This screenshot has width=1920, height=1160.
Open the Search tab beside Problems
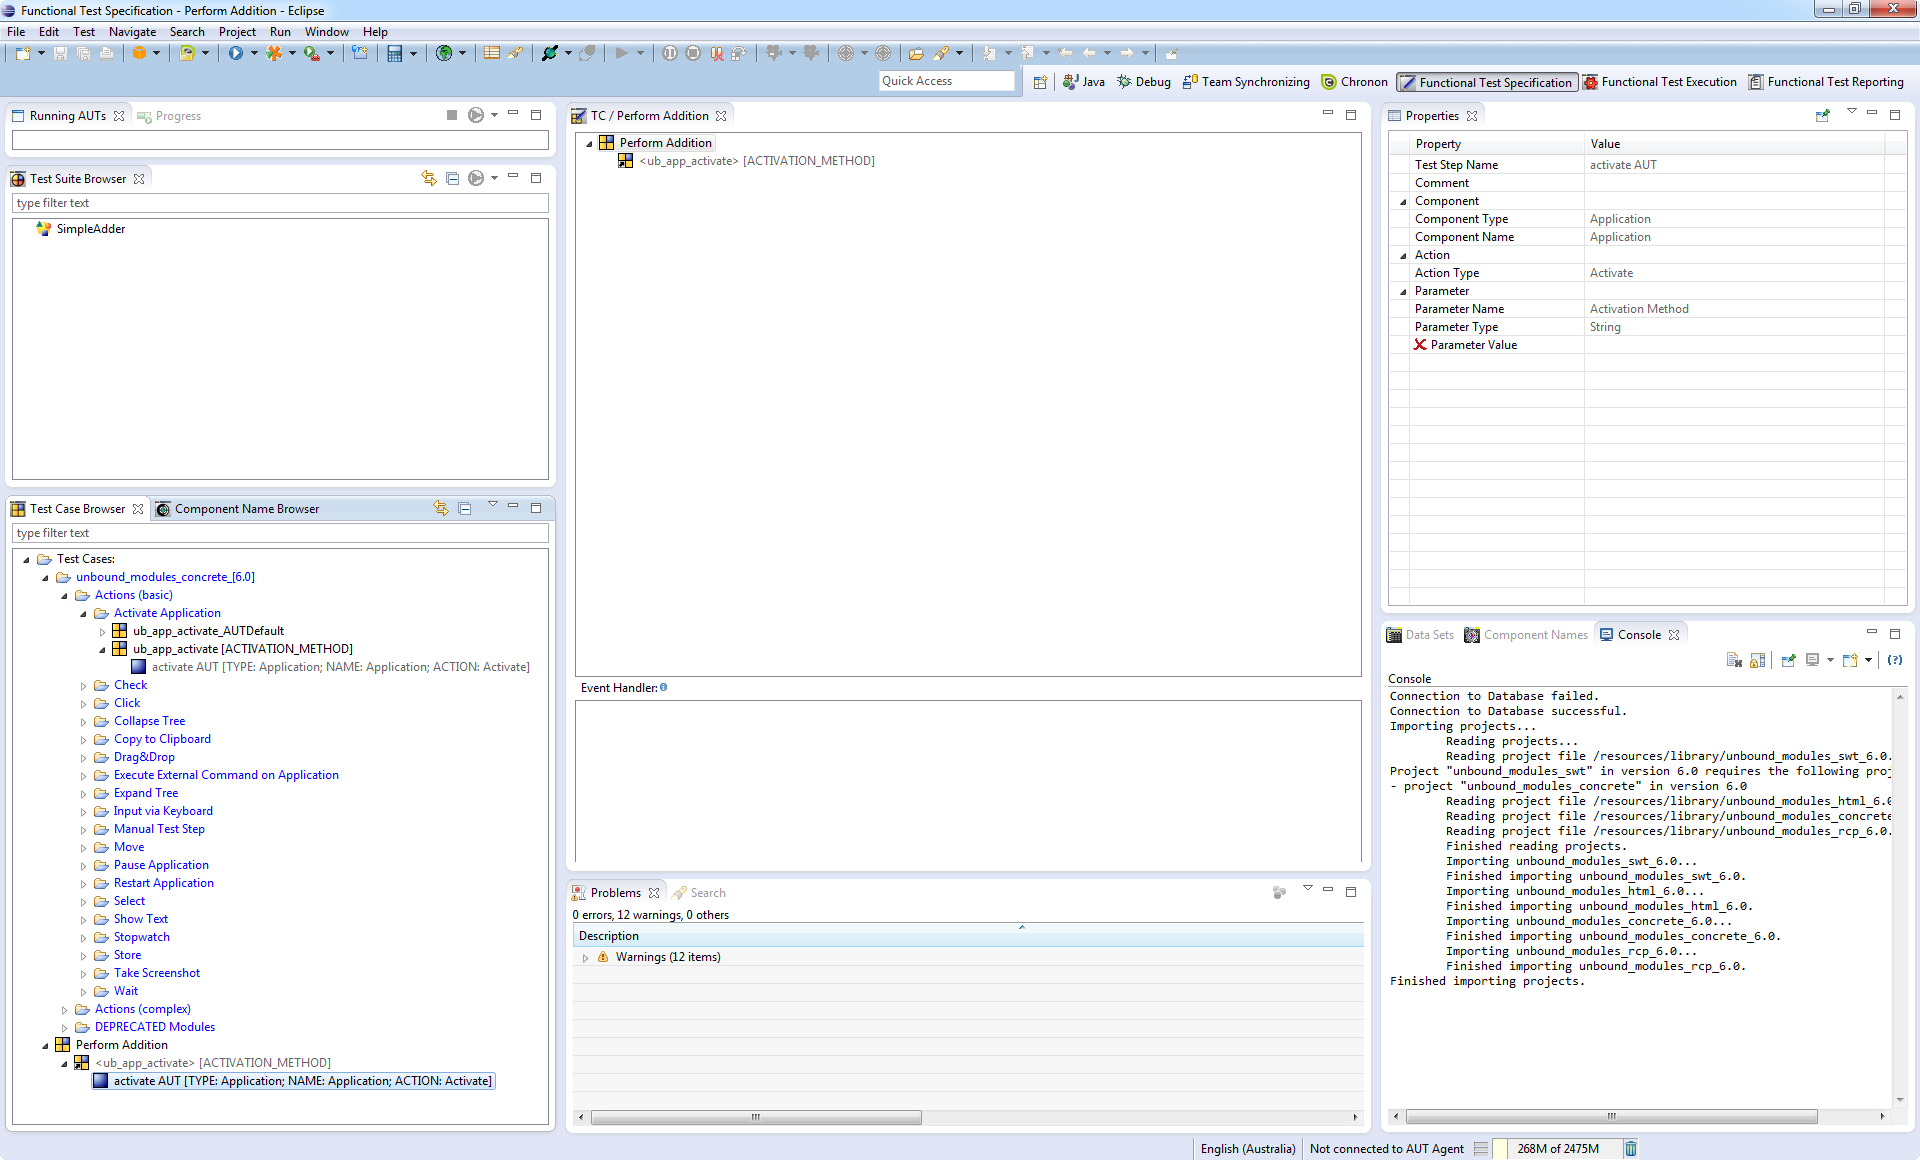click(699, 893)
